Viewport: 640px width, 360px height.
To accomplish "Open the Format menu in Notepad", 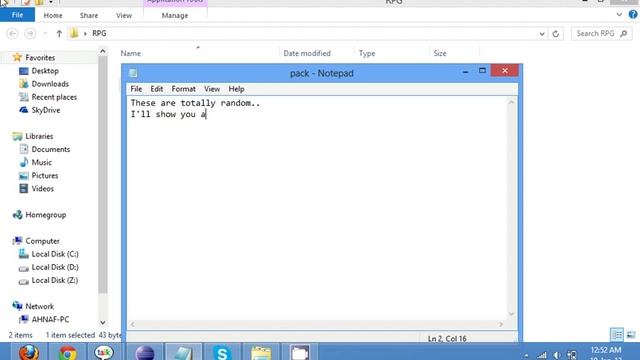I will (183, 89).
